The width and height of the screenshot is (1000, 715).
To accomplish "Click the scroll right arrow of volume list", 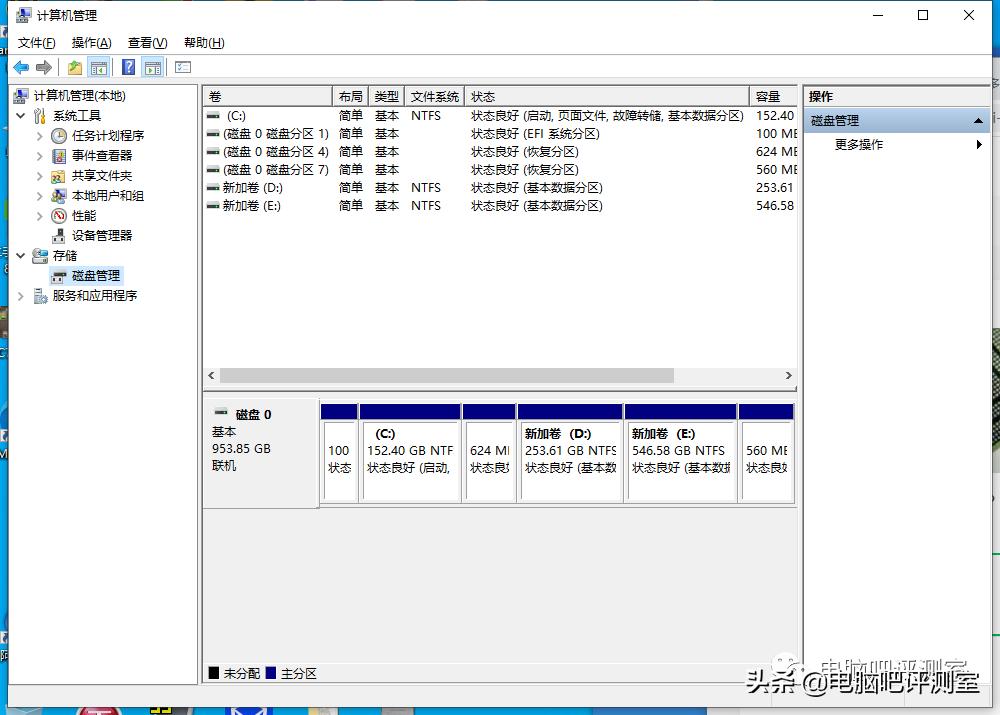I will coord(789,376).
